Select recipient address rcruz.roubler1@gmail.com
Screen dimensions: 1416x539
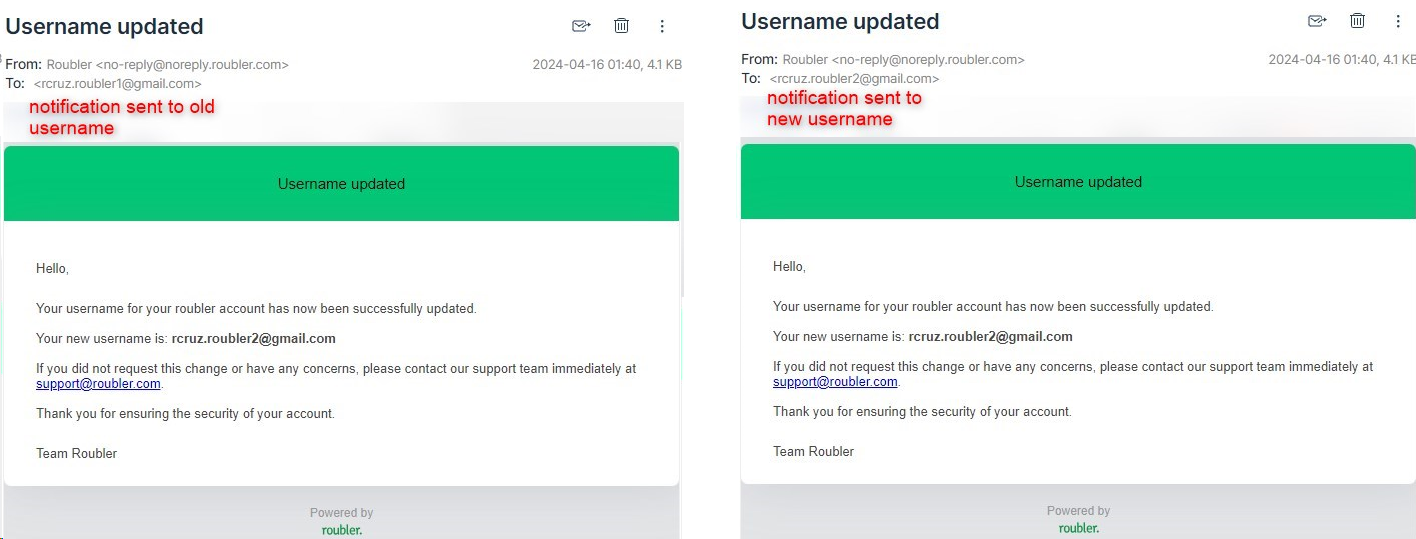pyautogui.click(x=118, y=84)
